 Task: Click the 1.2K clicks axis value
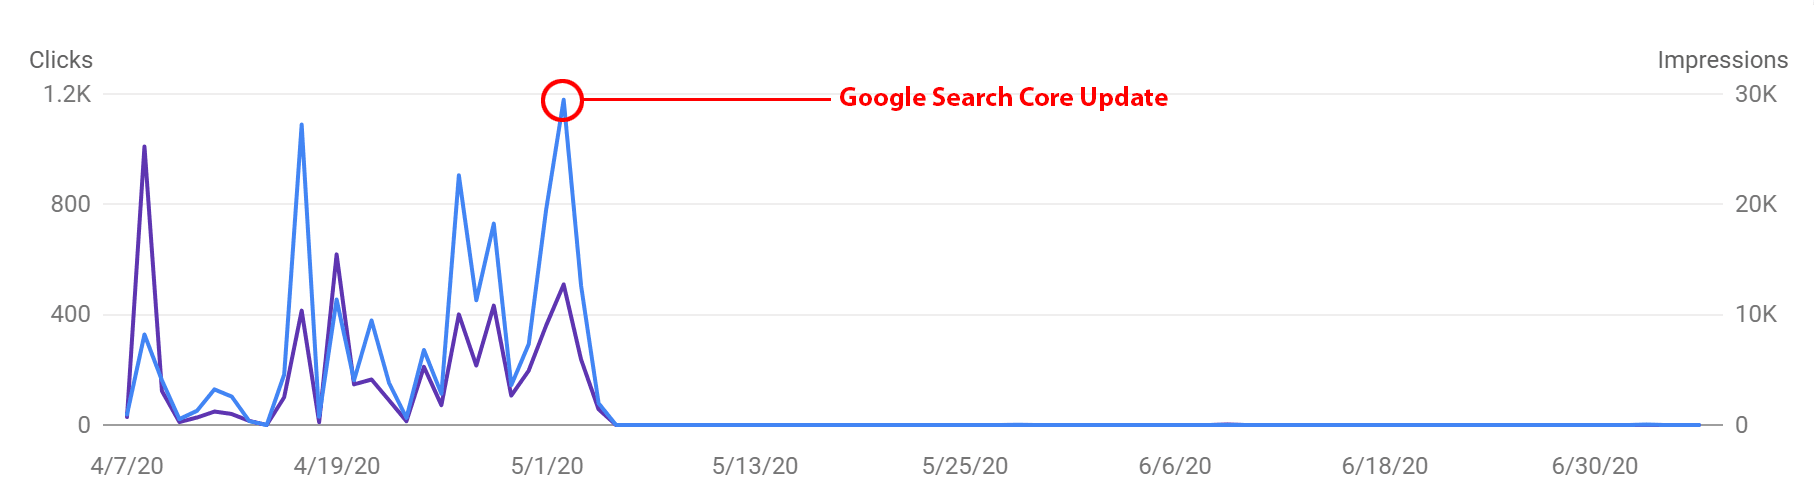coord(67,94)
